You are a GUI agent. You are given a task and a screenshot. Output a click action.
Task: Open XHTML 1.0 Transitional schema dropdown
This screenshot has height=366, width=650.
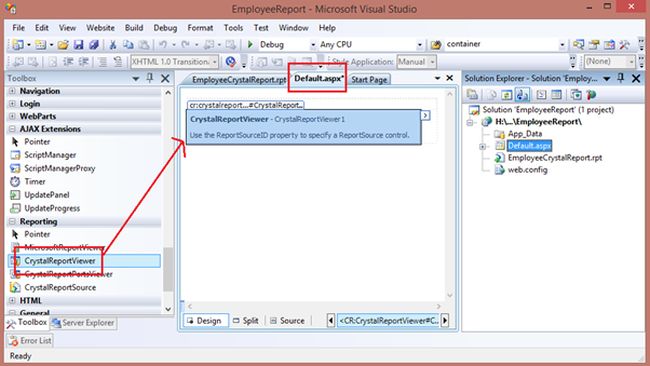coord(214,62)
